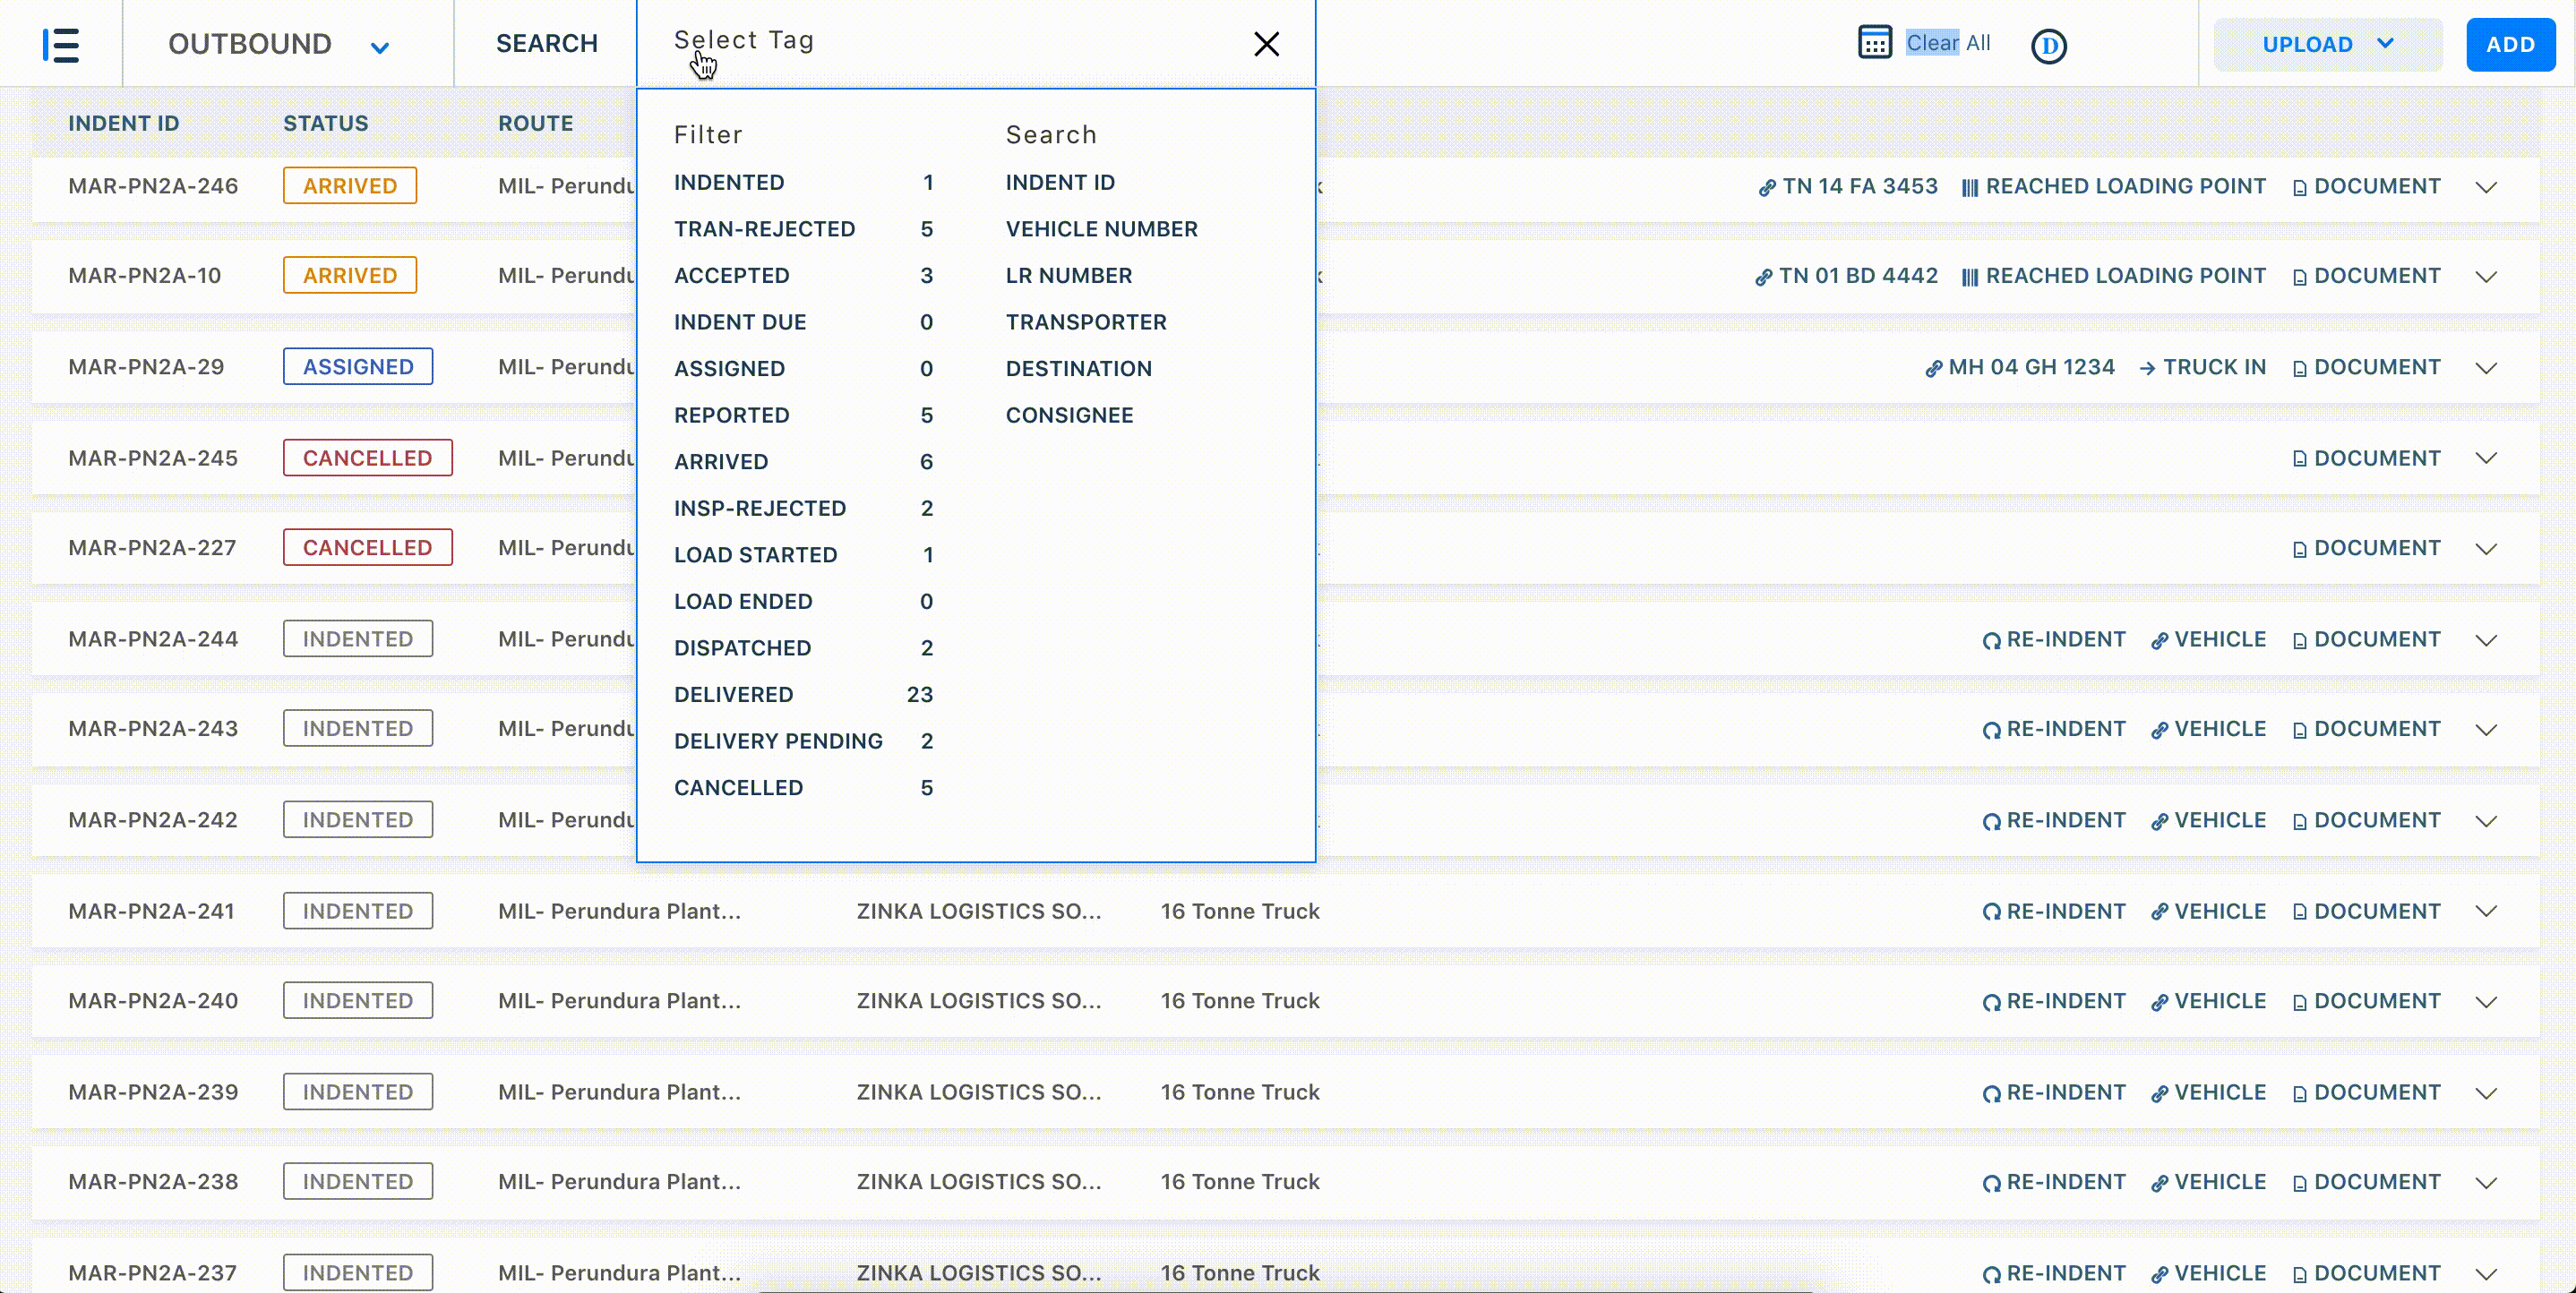2576x1293 pixels.
Task: Open the UPLOAD dropdown menu
Action: [2327, 45]
